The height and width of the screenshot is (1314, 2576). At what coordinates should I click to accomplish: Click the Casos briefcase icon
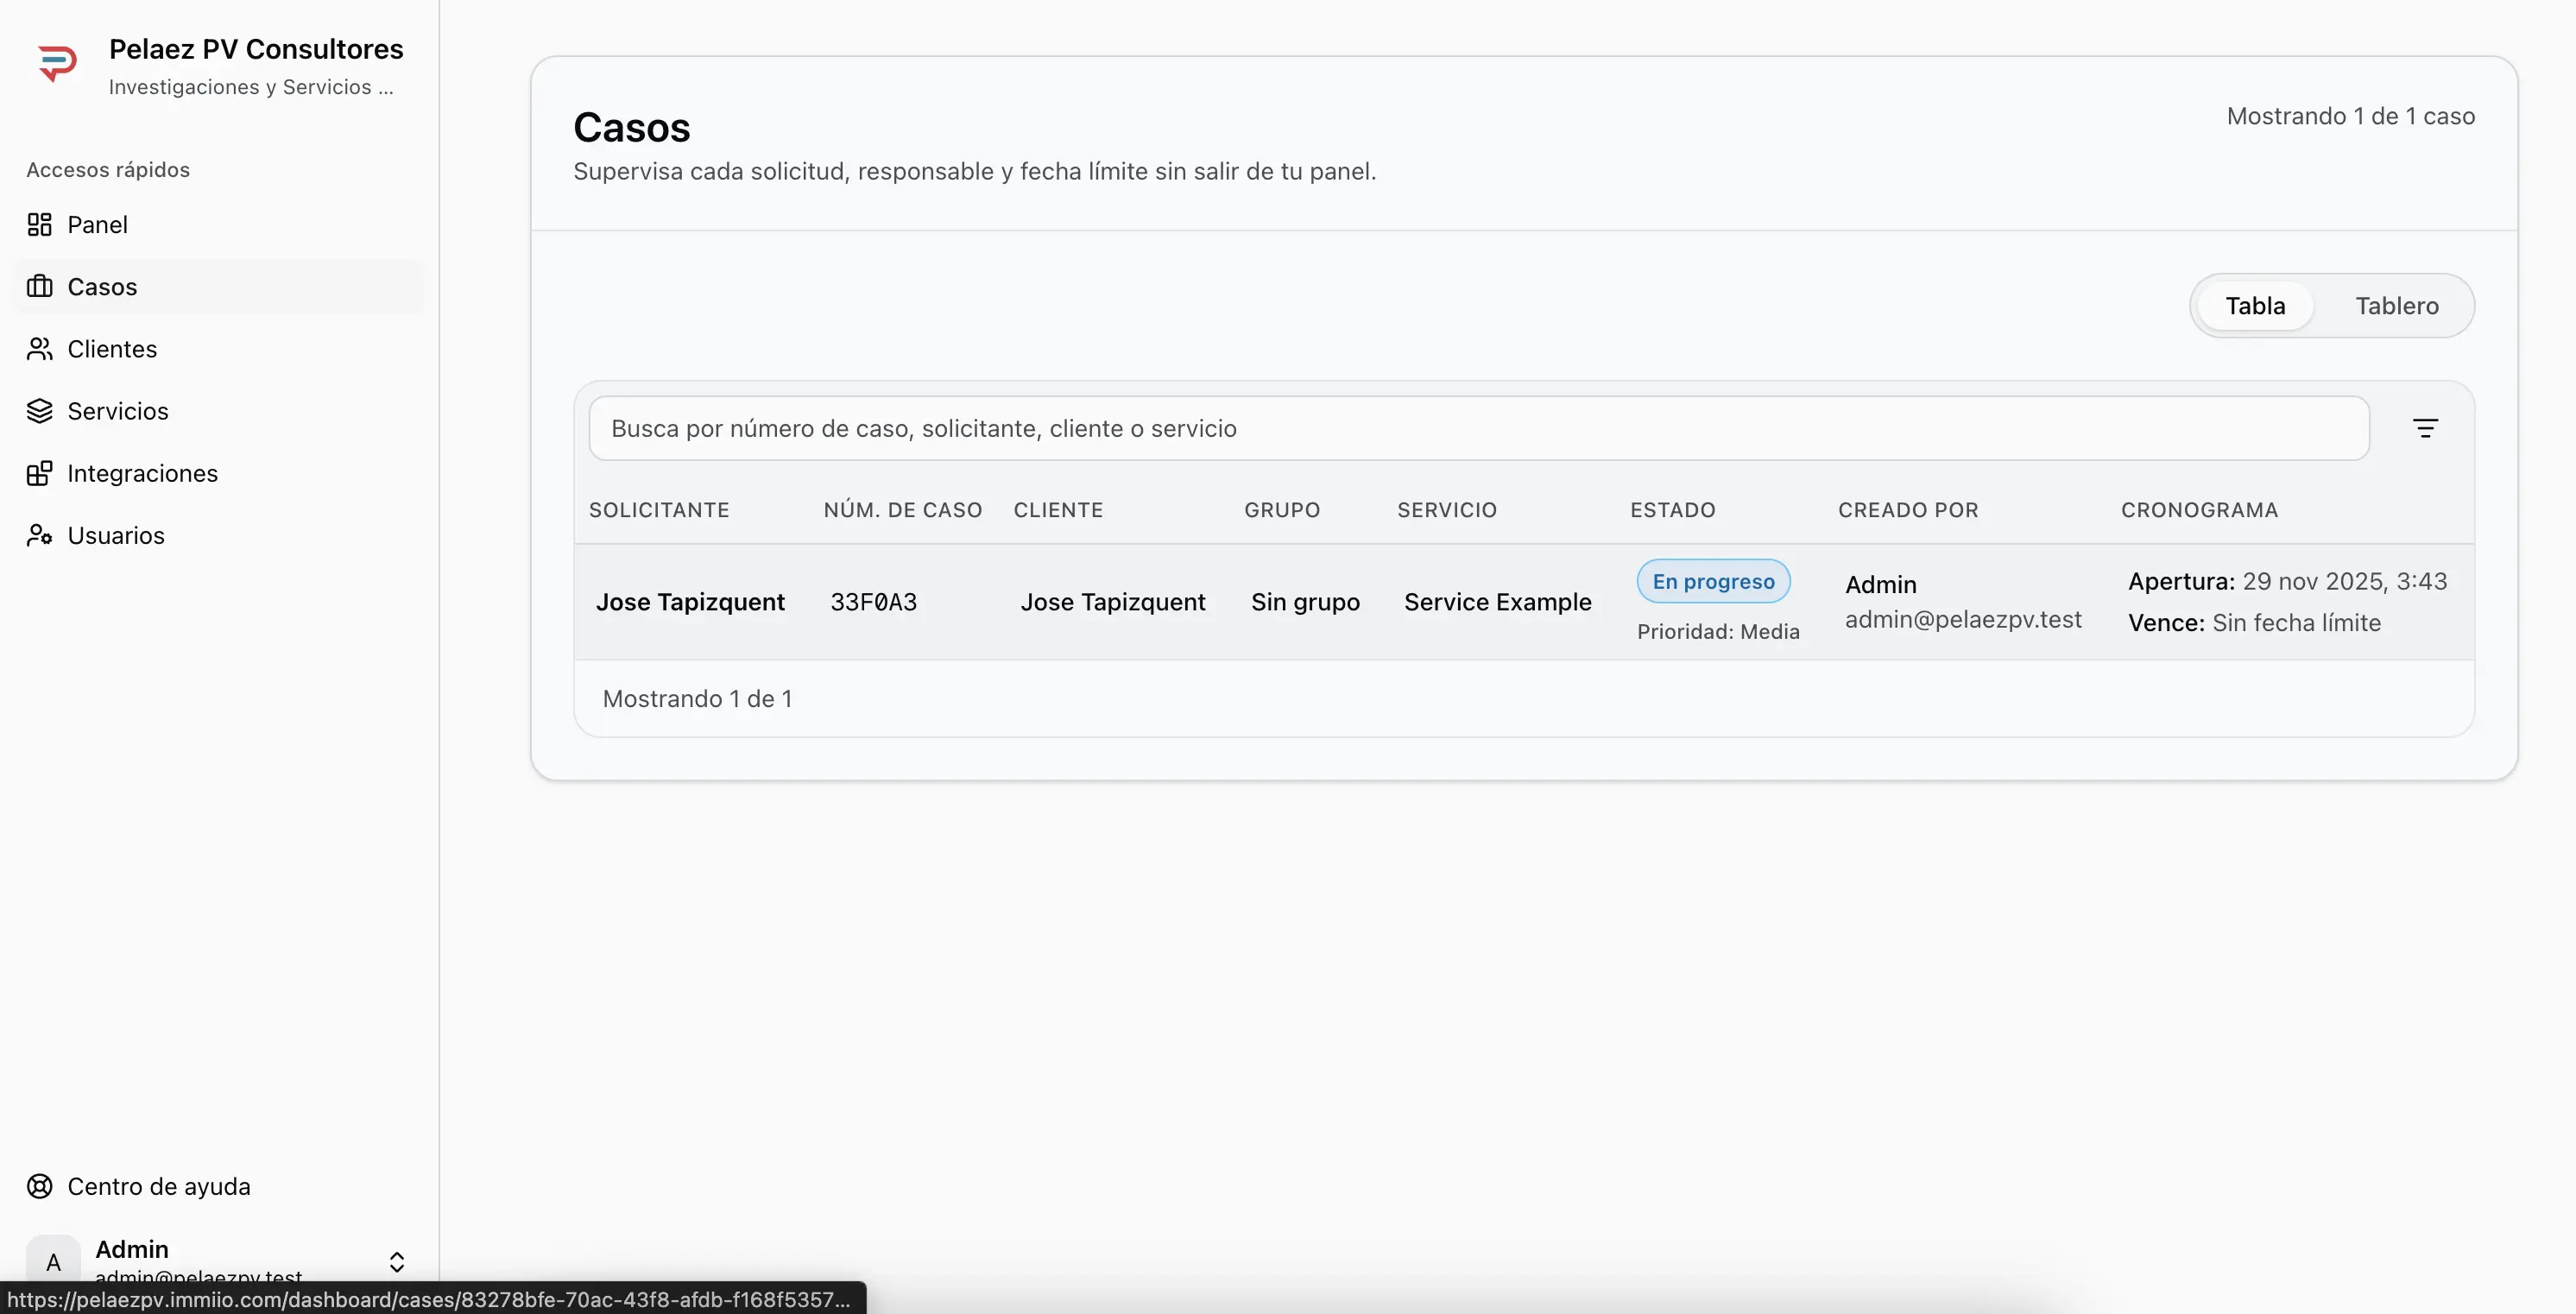39,287
